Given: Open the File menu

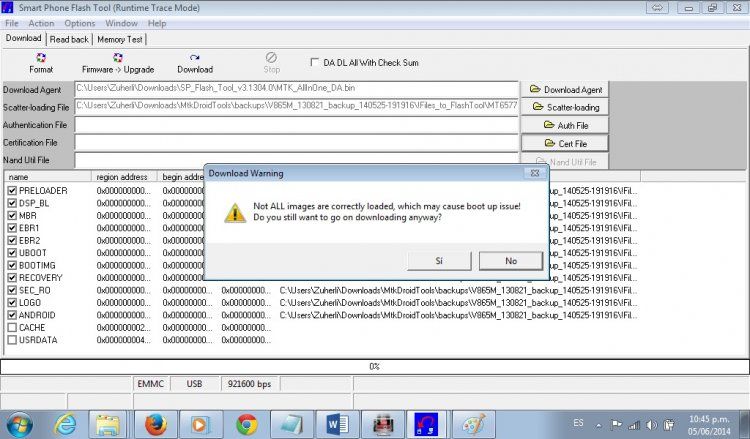Looking at the screenshot, I should coord(11,23).
